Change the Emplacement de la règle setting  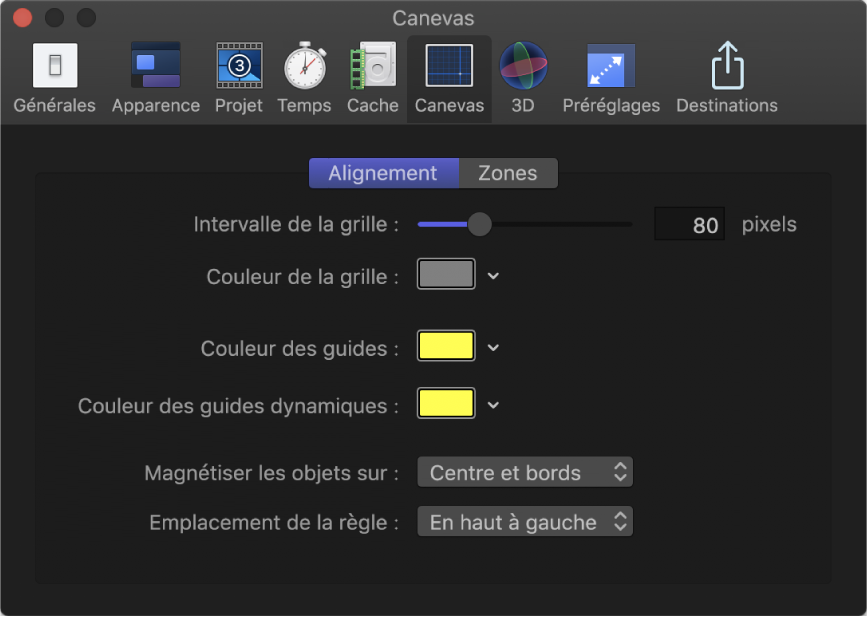pyautogui.click(x=524, y=521)
